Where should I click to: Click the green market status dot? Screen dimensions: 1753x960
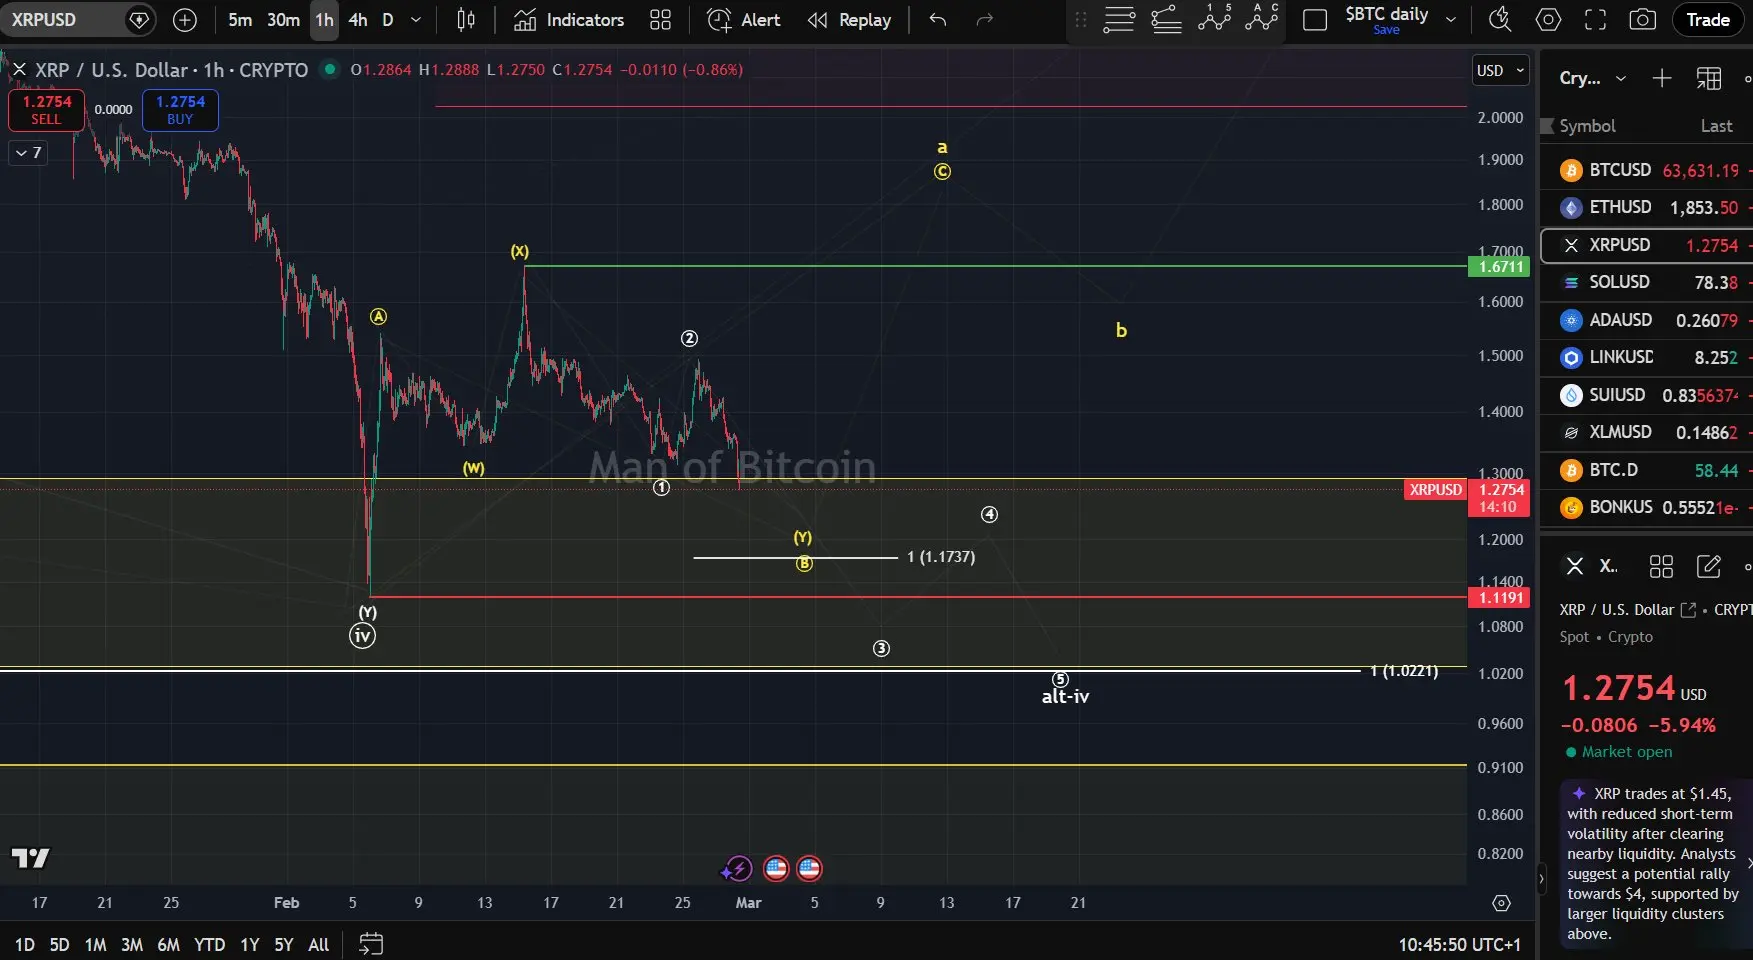(328, 69)
